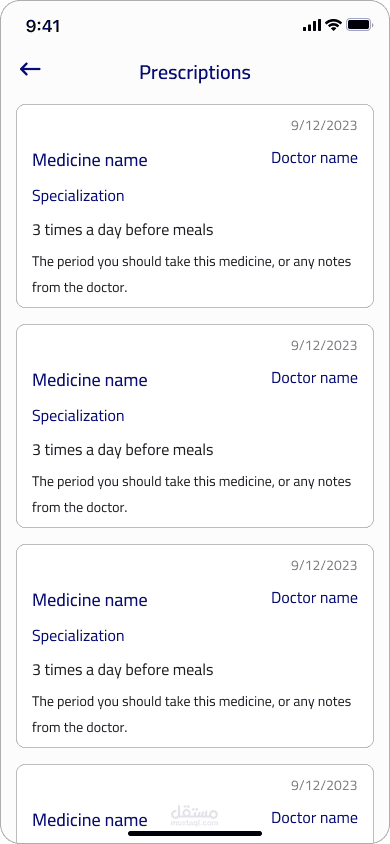Tap Specialization in the second prescription card
This screenshot has width=390, height=844.
78,416
